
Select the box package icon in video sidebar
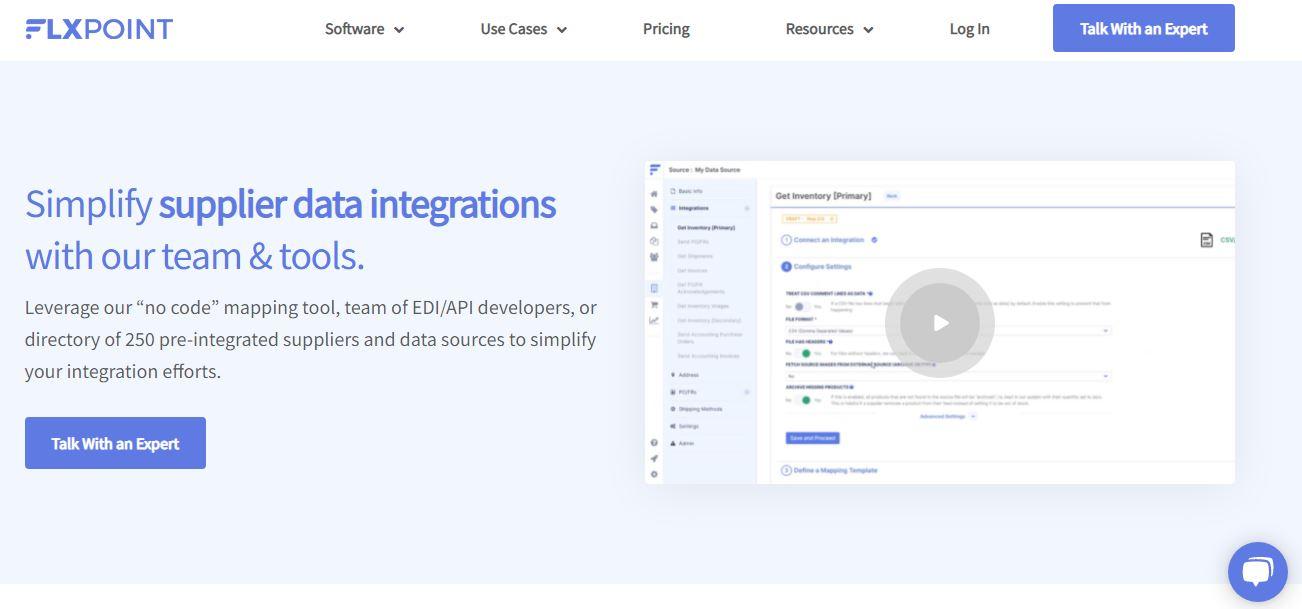tap(654, 241)
